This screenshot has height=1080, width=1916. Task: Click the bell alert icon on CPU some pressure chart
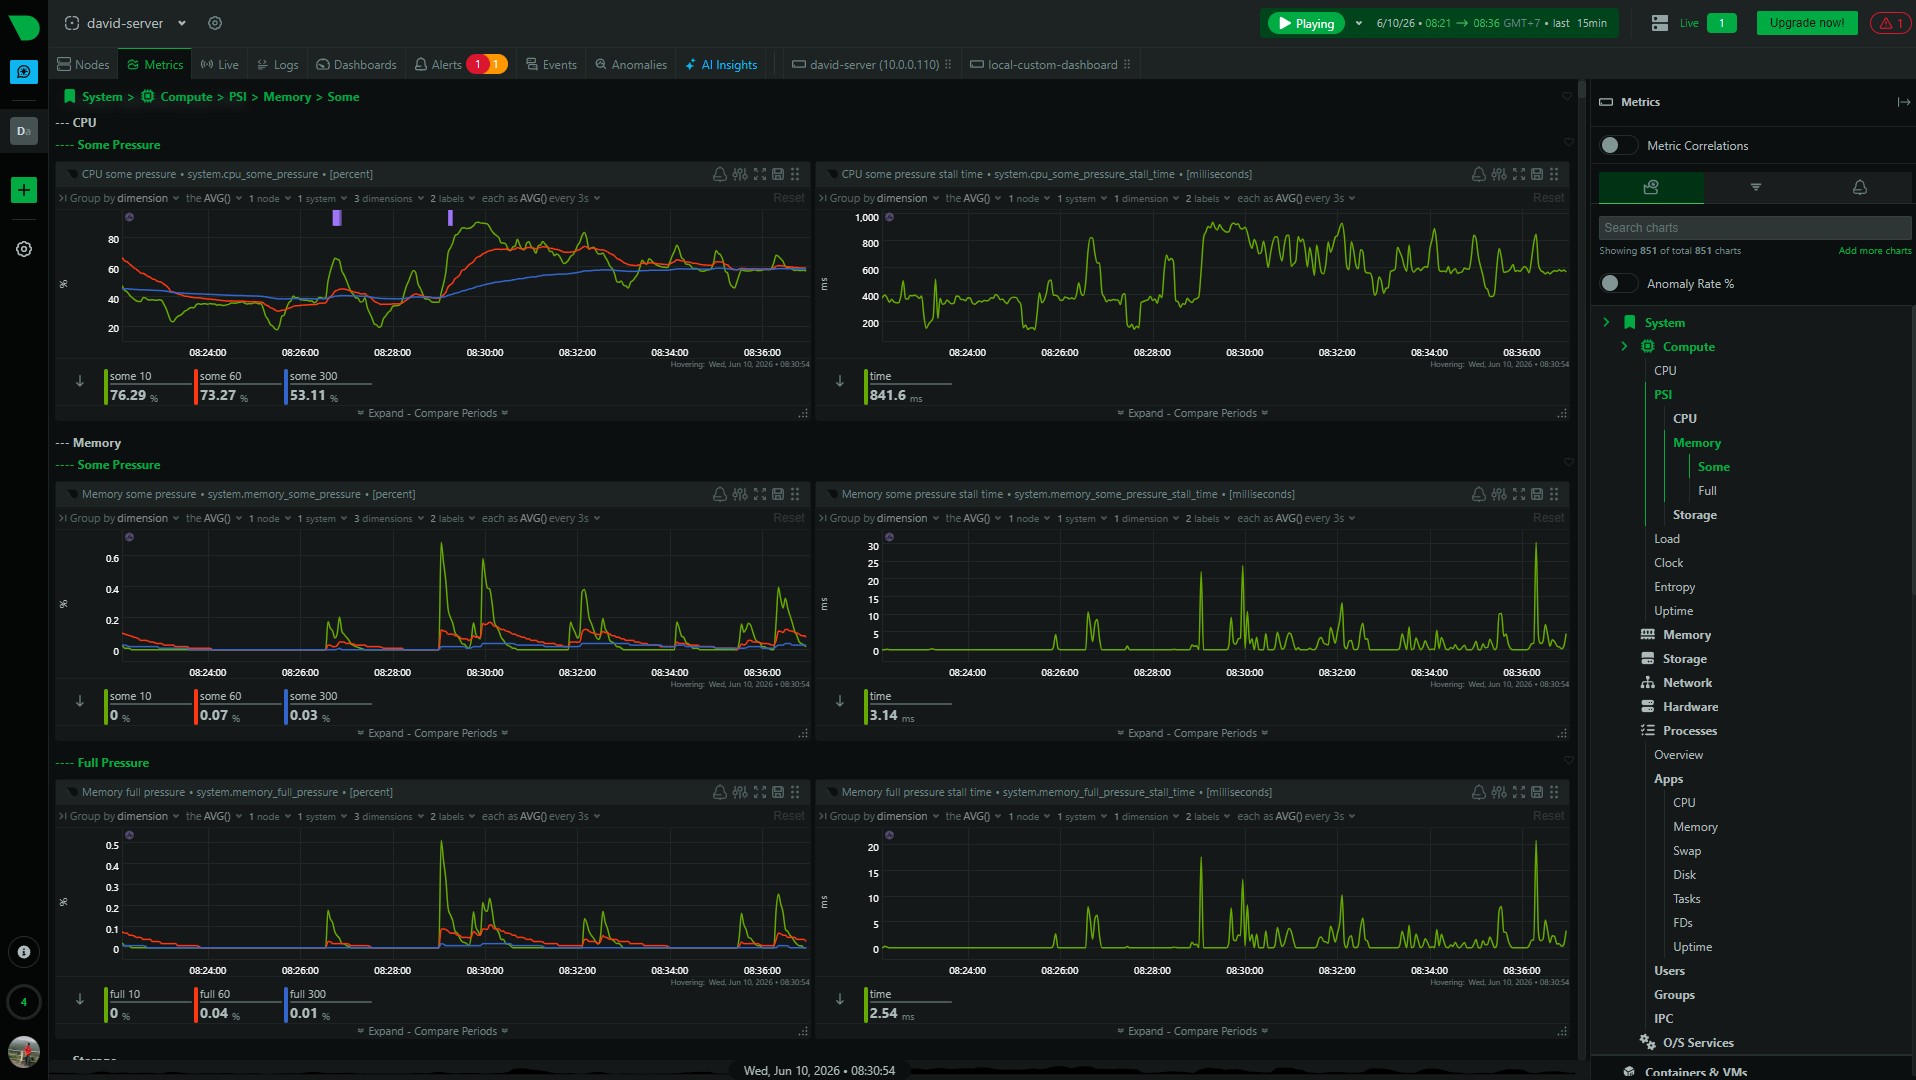[719, 174]
